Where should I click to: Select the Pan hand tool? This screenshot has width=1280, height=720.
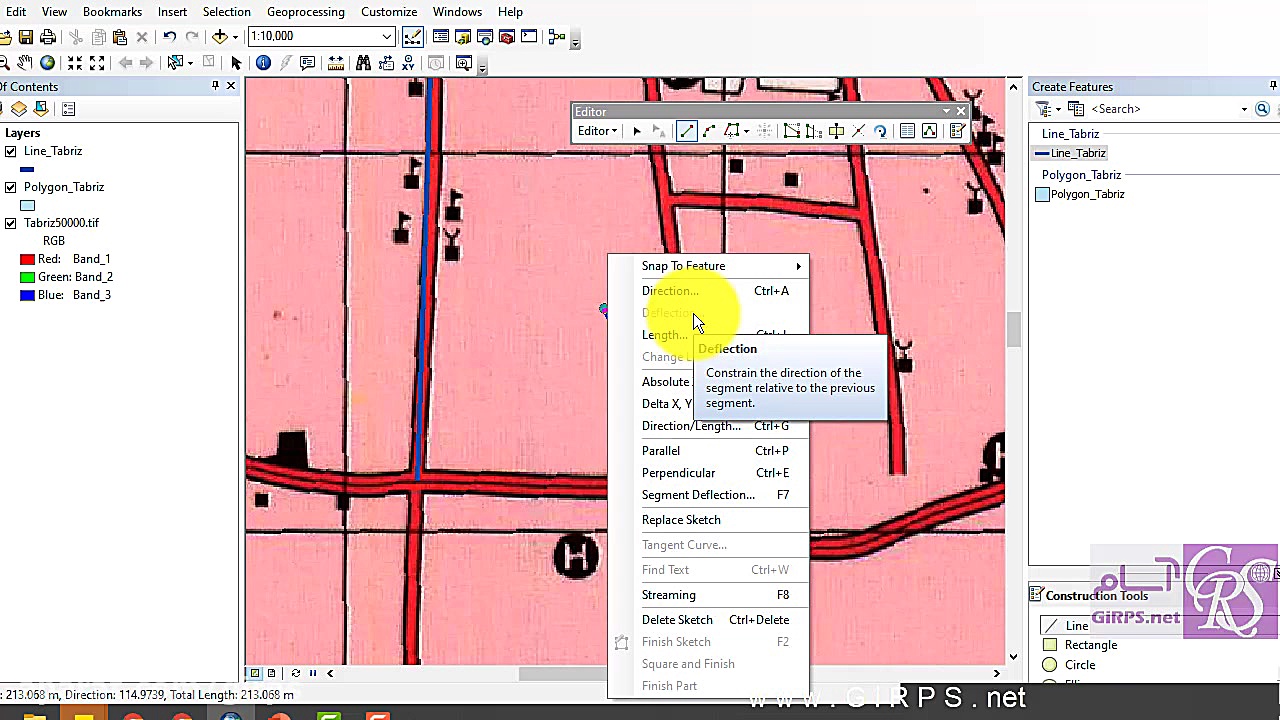point(25,63)
